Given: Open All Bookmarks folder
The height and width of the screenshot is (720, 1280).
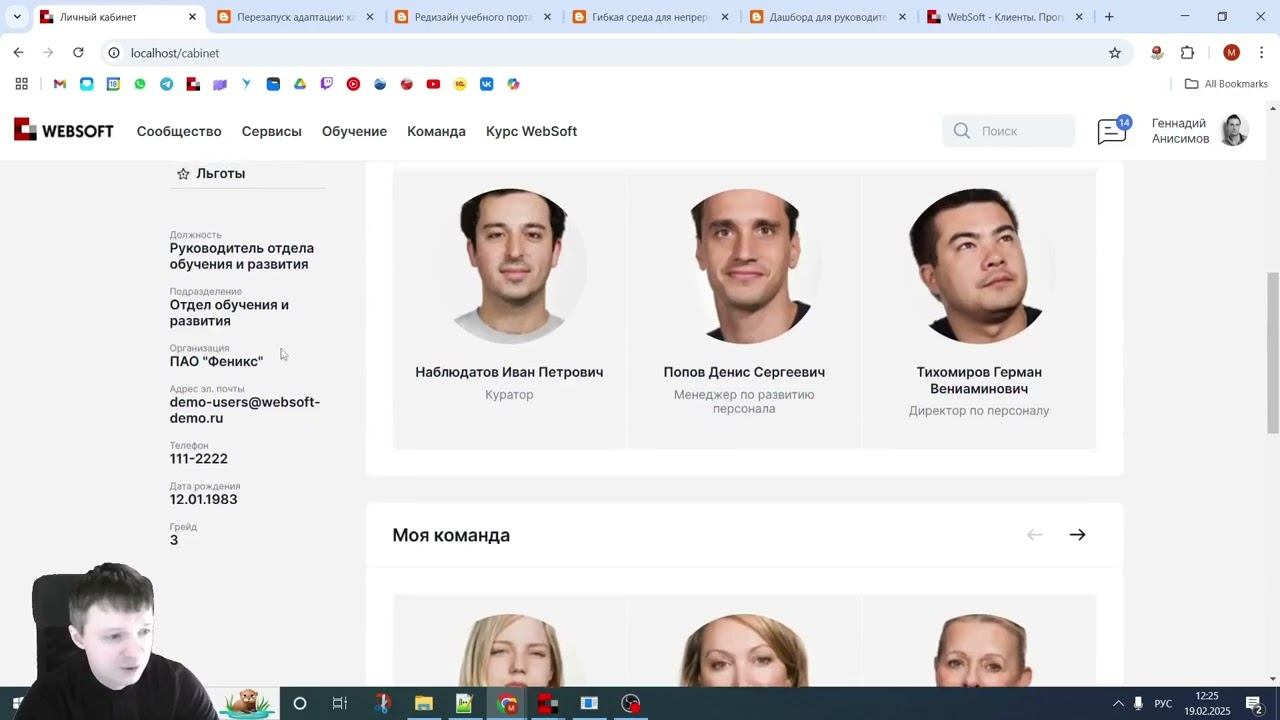Looking at the screenshot, I should point(1226,84).
